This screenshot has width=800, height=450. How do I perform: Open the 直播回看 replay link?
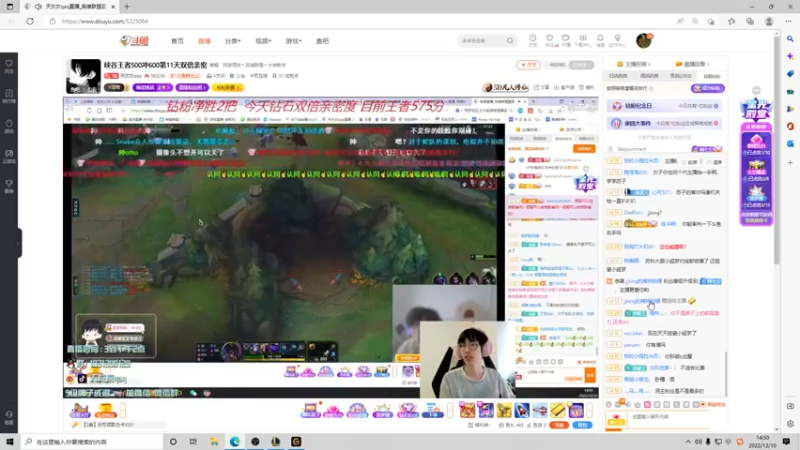[x=692, y=64]
